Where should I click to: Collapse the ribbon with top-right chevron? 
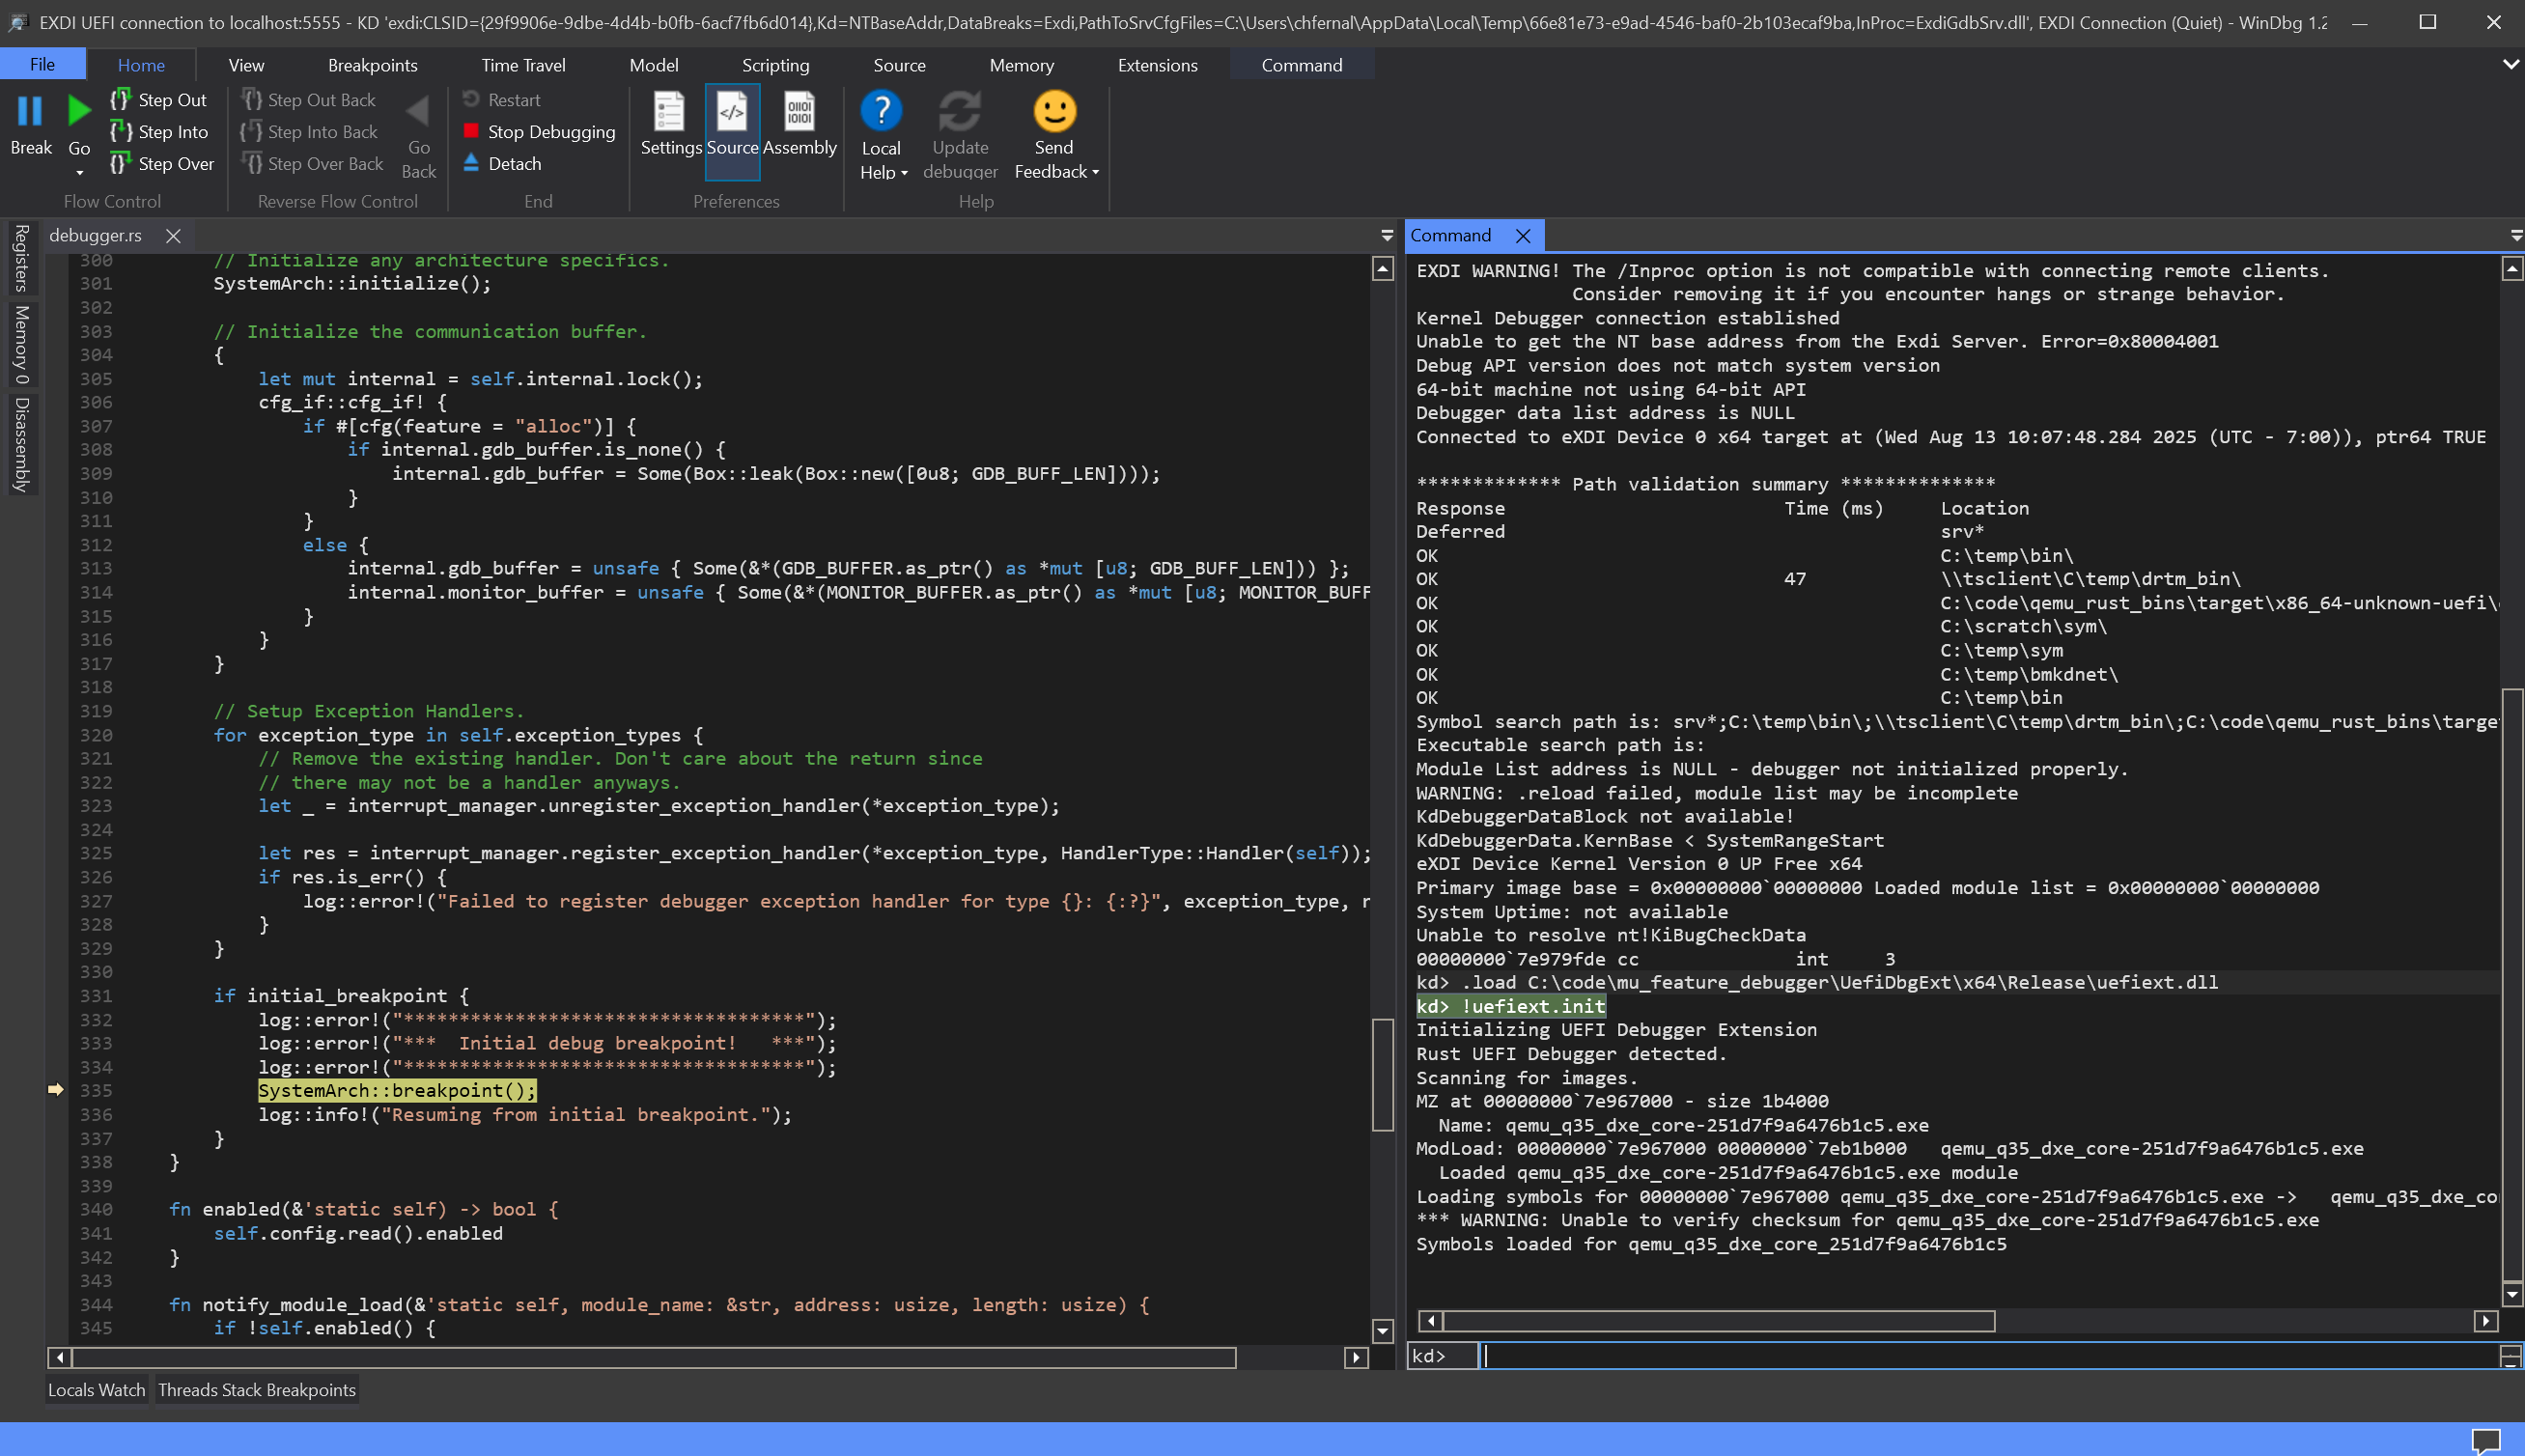[2510, 65]
